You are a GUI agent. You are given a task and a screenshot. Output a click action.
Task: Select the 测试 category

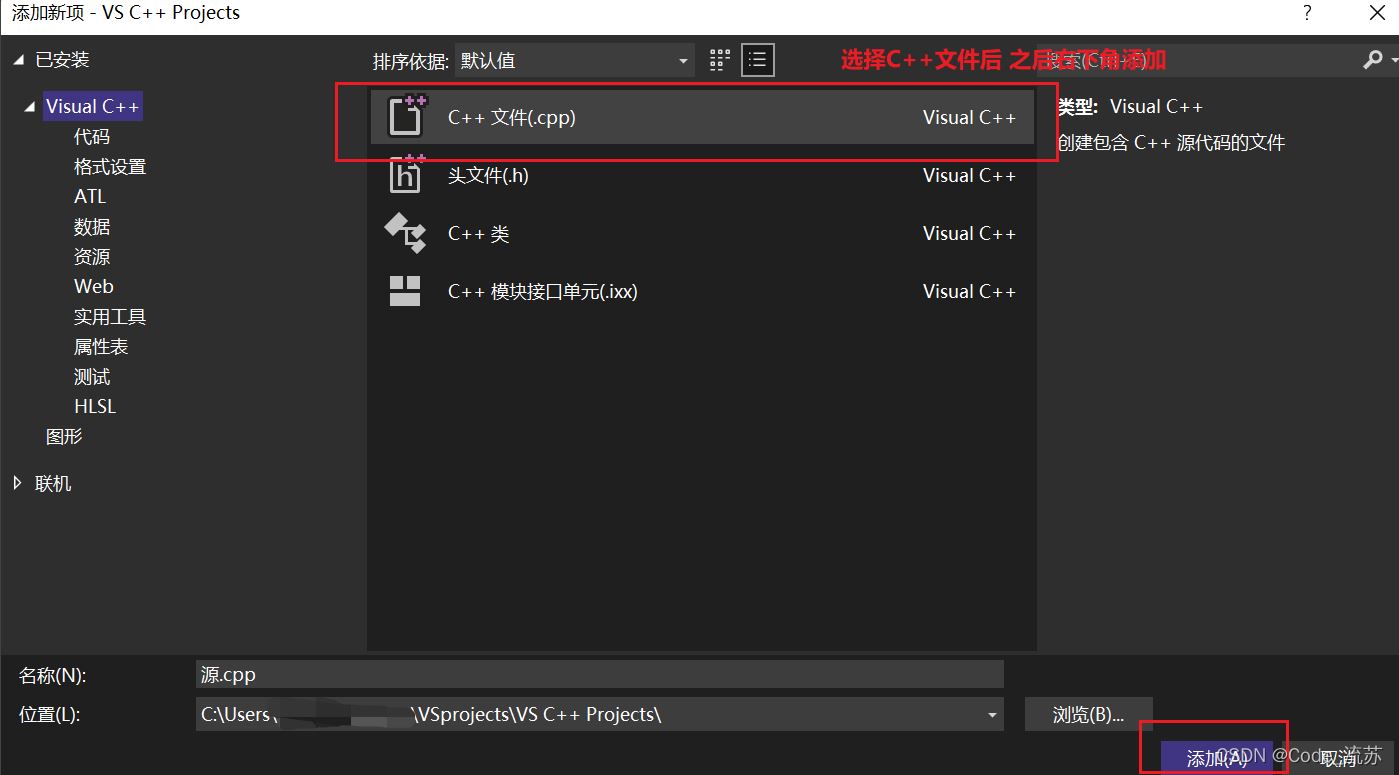[x=92, y=377]
